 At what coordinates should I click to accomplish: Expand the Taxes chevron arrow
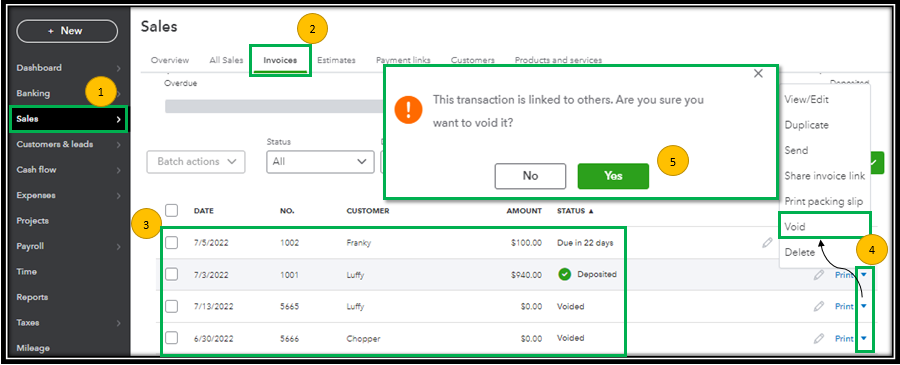[x=119, y=323]
